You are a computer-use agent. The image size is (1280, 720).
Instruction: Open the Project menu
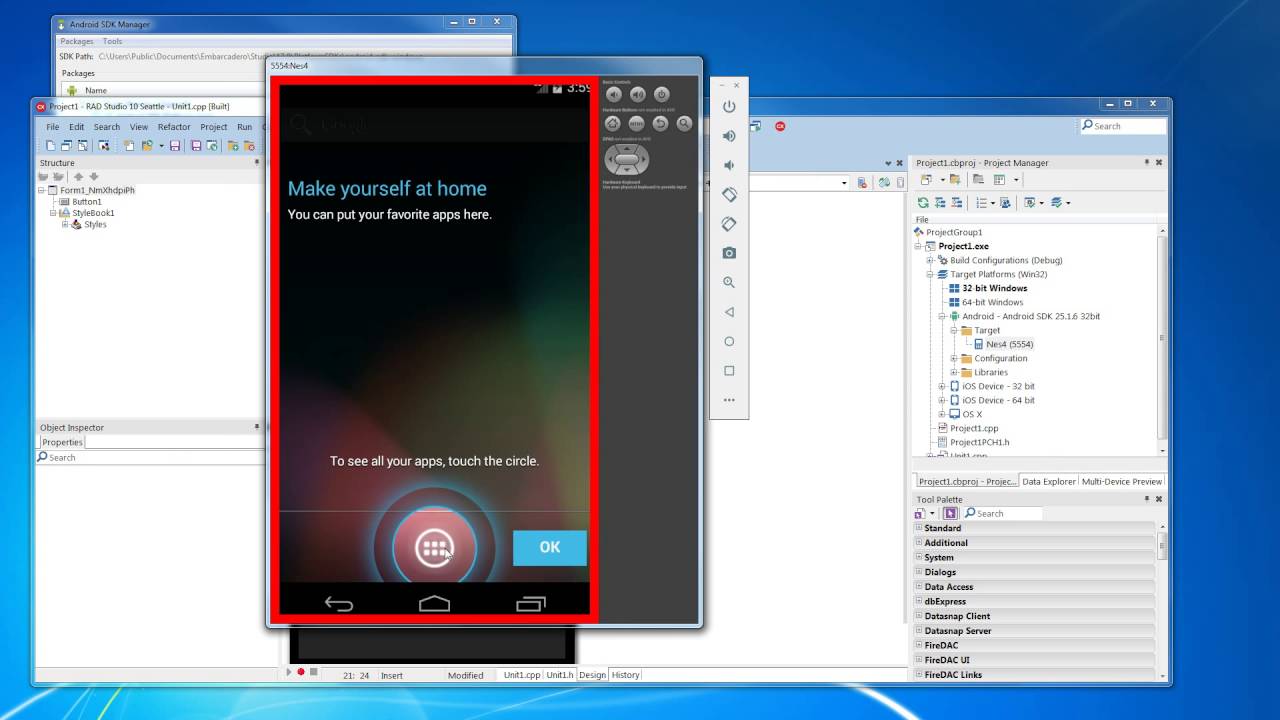(x=213, y=127)
